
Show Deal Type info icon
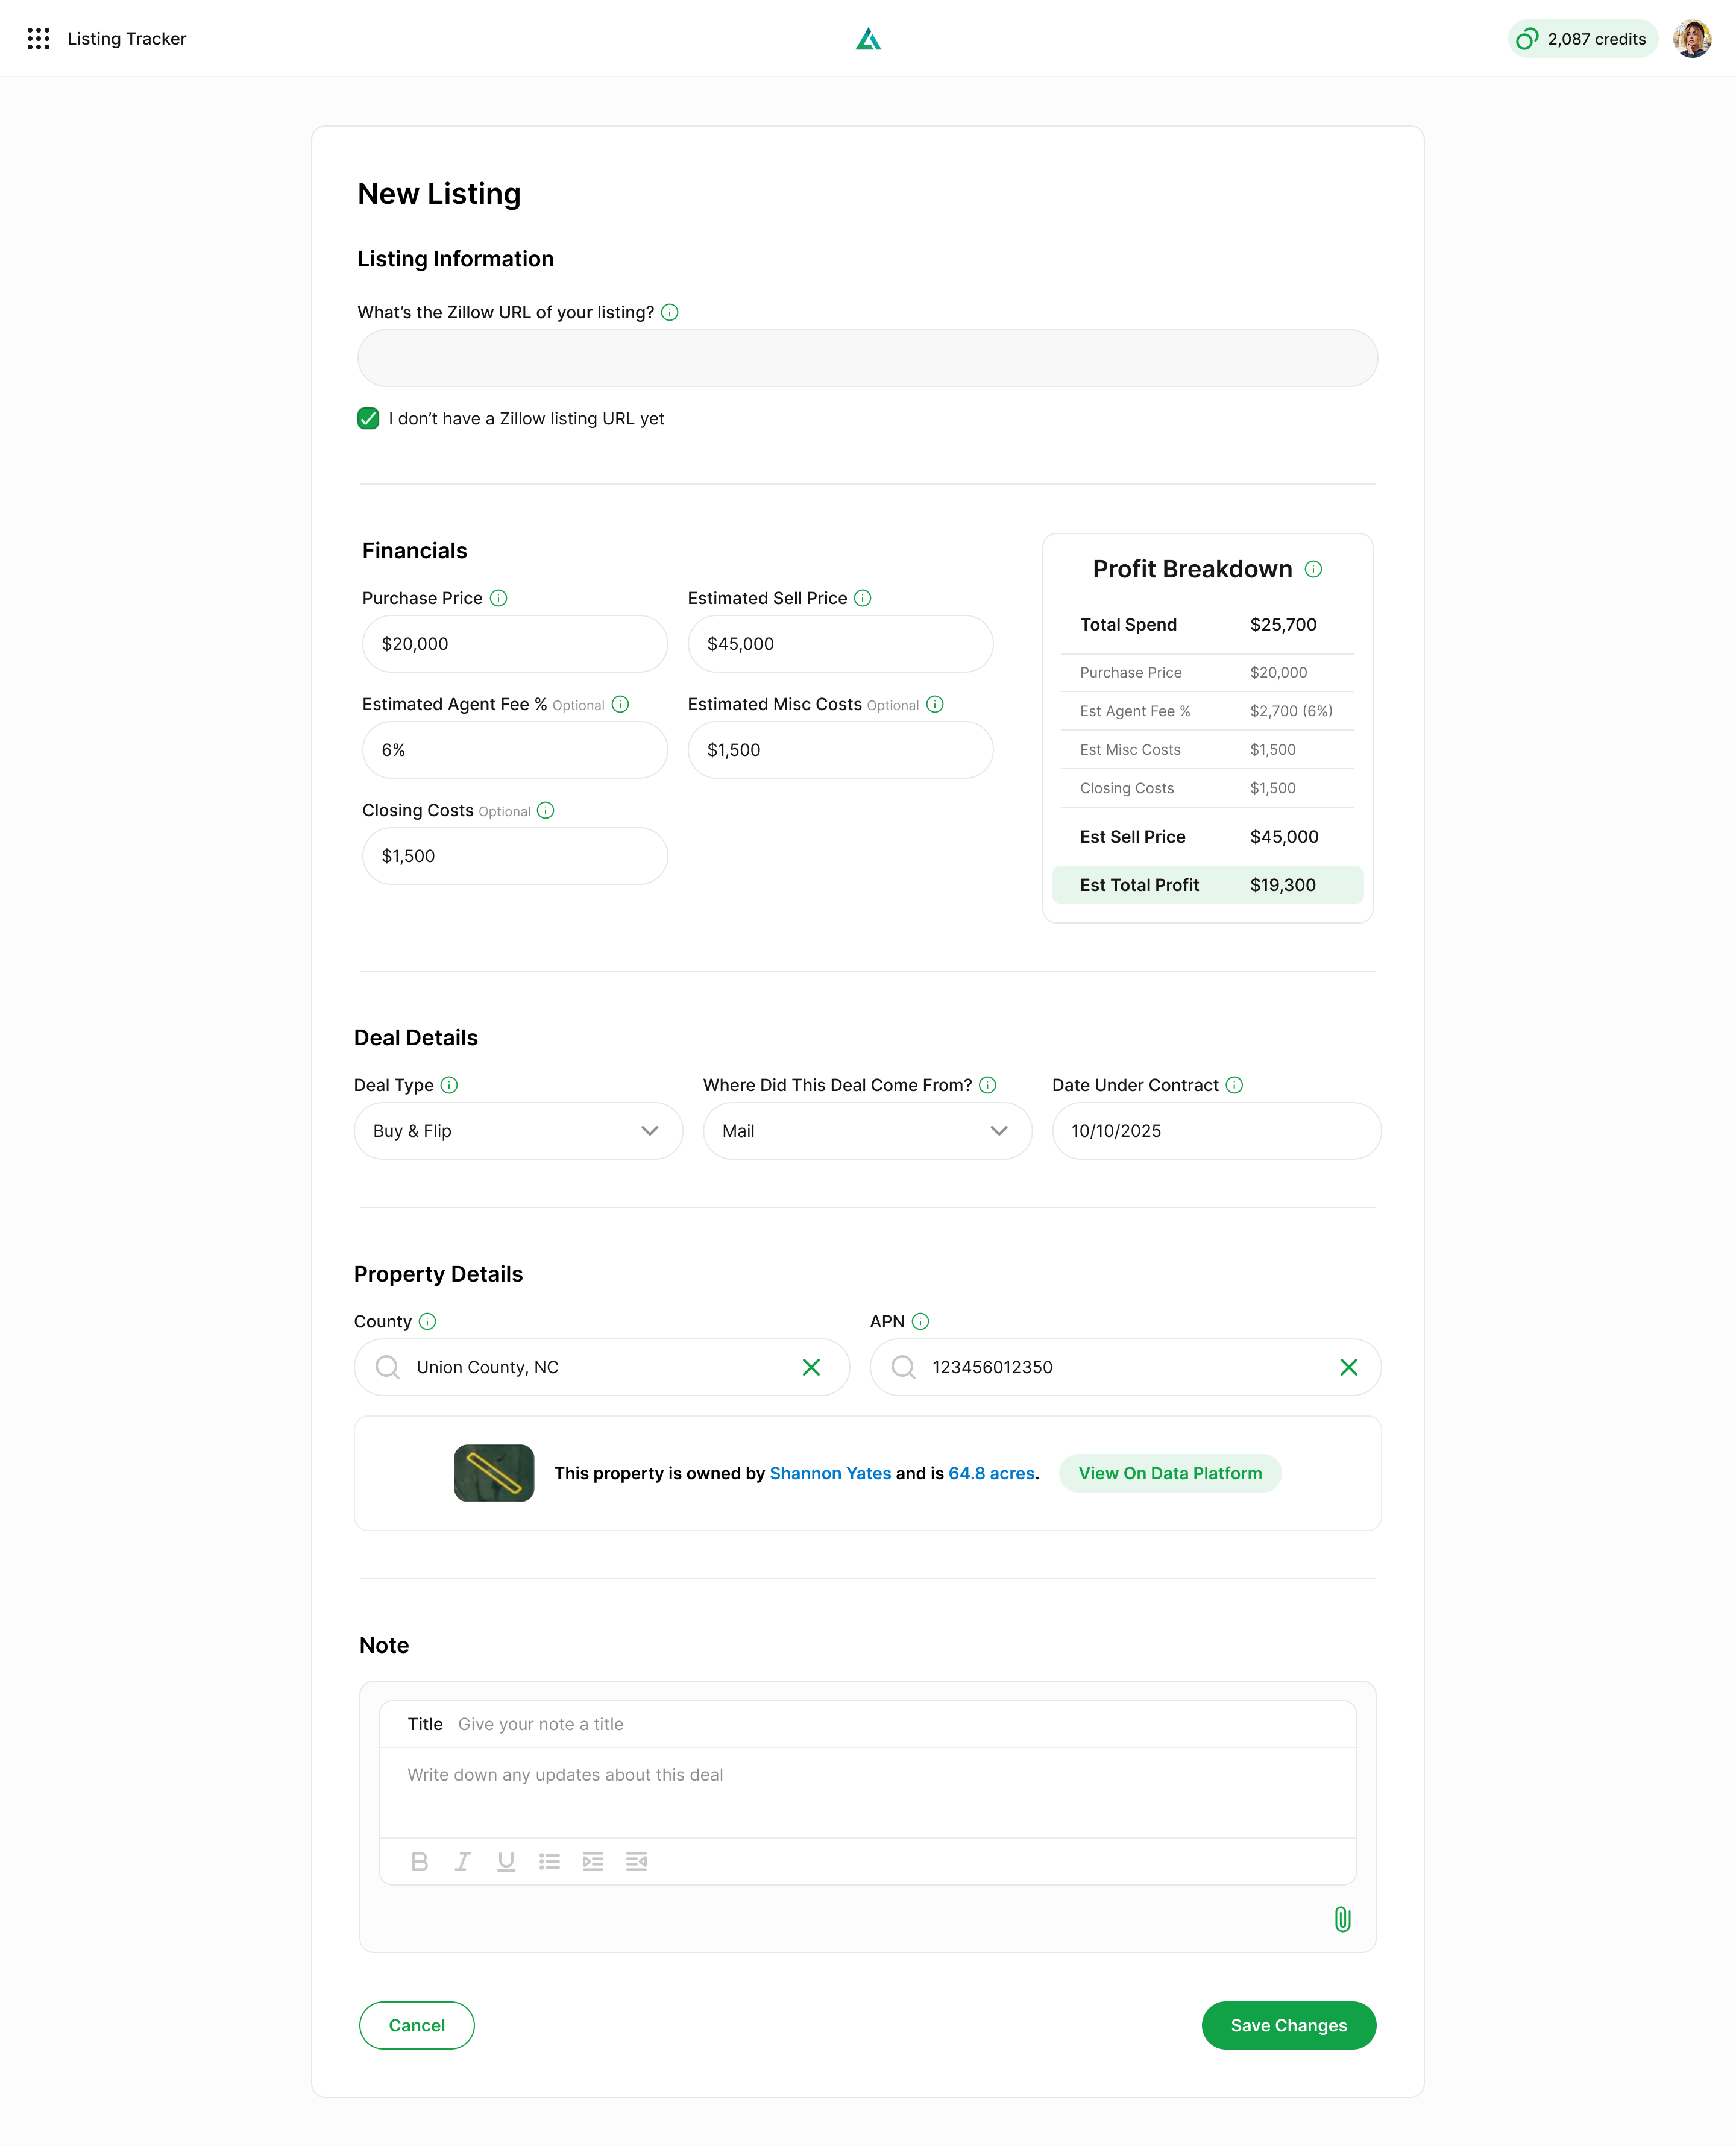click(x=449, y=1085)
